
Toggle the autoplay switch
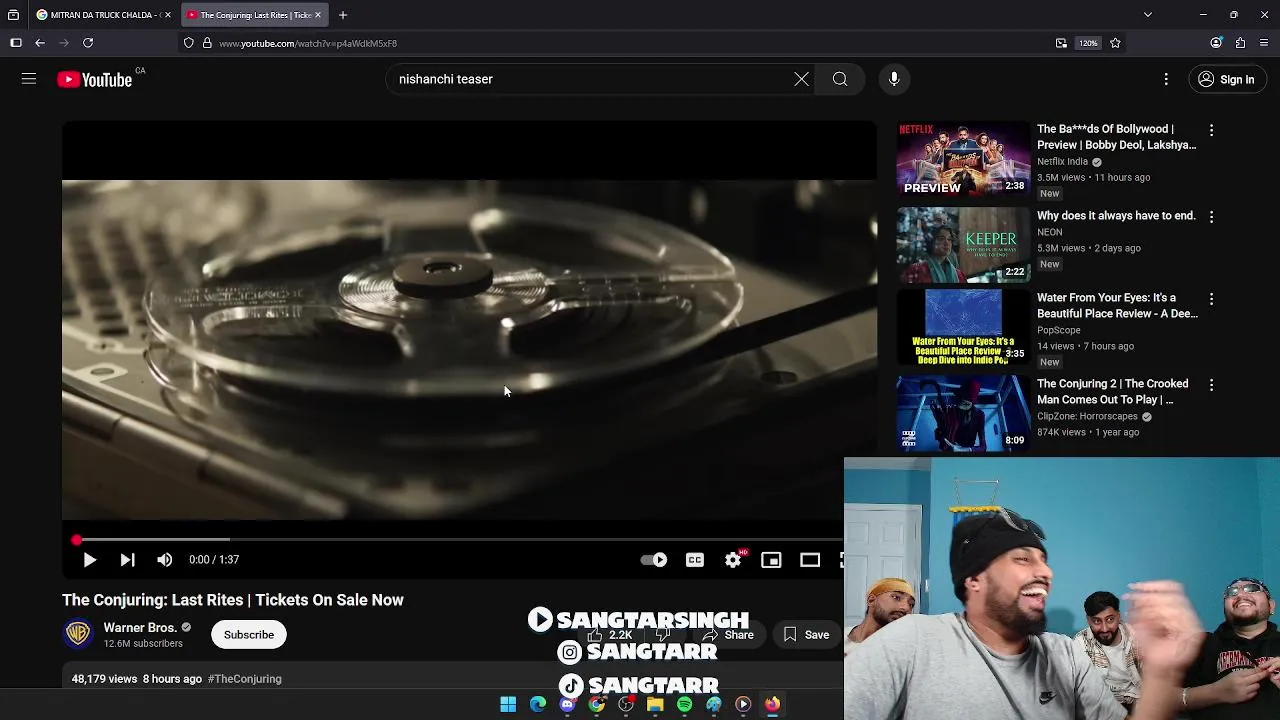654,560
